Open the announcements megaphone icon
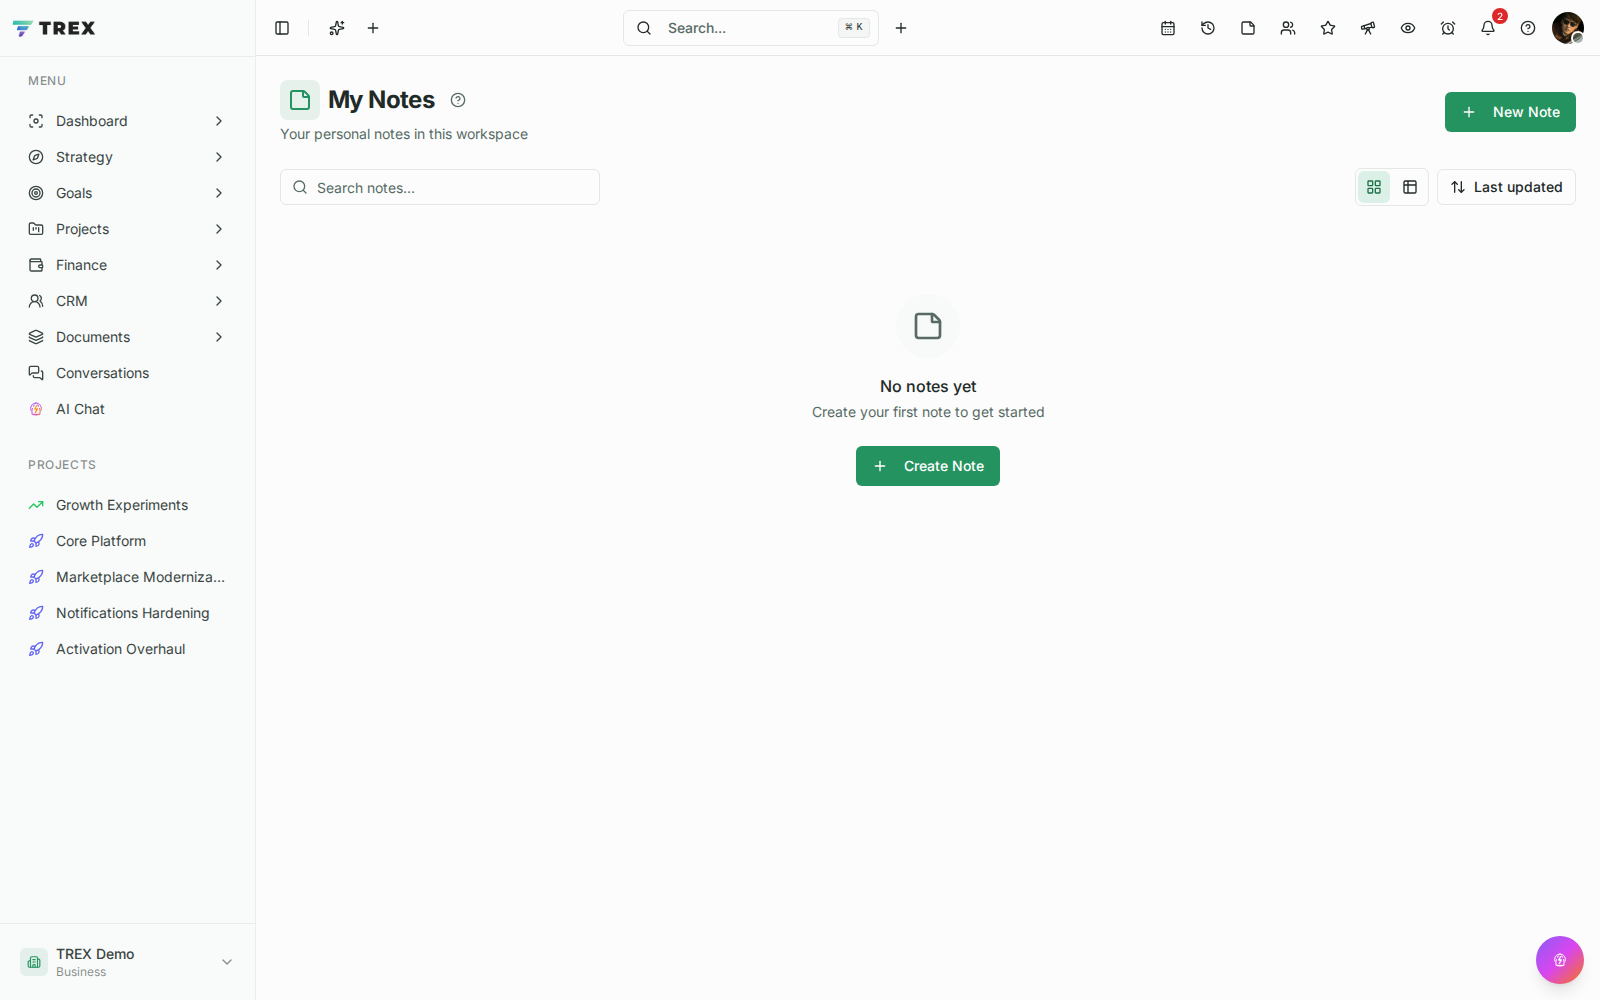This screenshot has width=1600, height=1000. tap(1368, 28)
